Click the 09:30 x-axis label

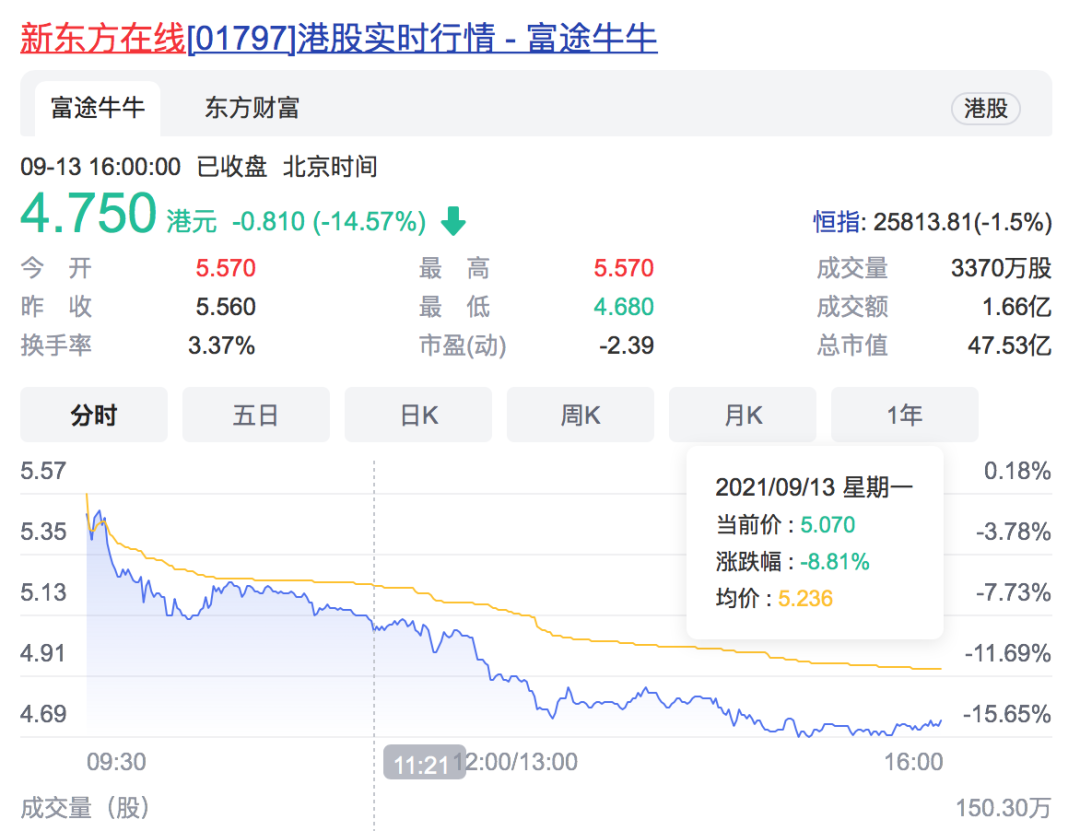point(116,761)
